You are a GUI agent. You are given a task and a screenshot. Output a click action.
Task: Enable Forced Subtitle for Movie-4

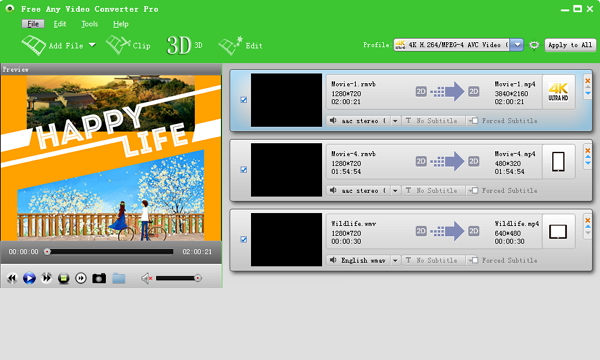click(x=474, y=191)
